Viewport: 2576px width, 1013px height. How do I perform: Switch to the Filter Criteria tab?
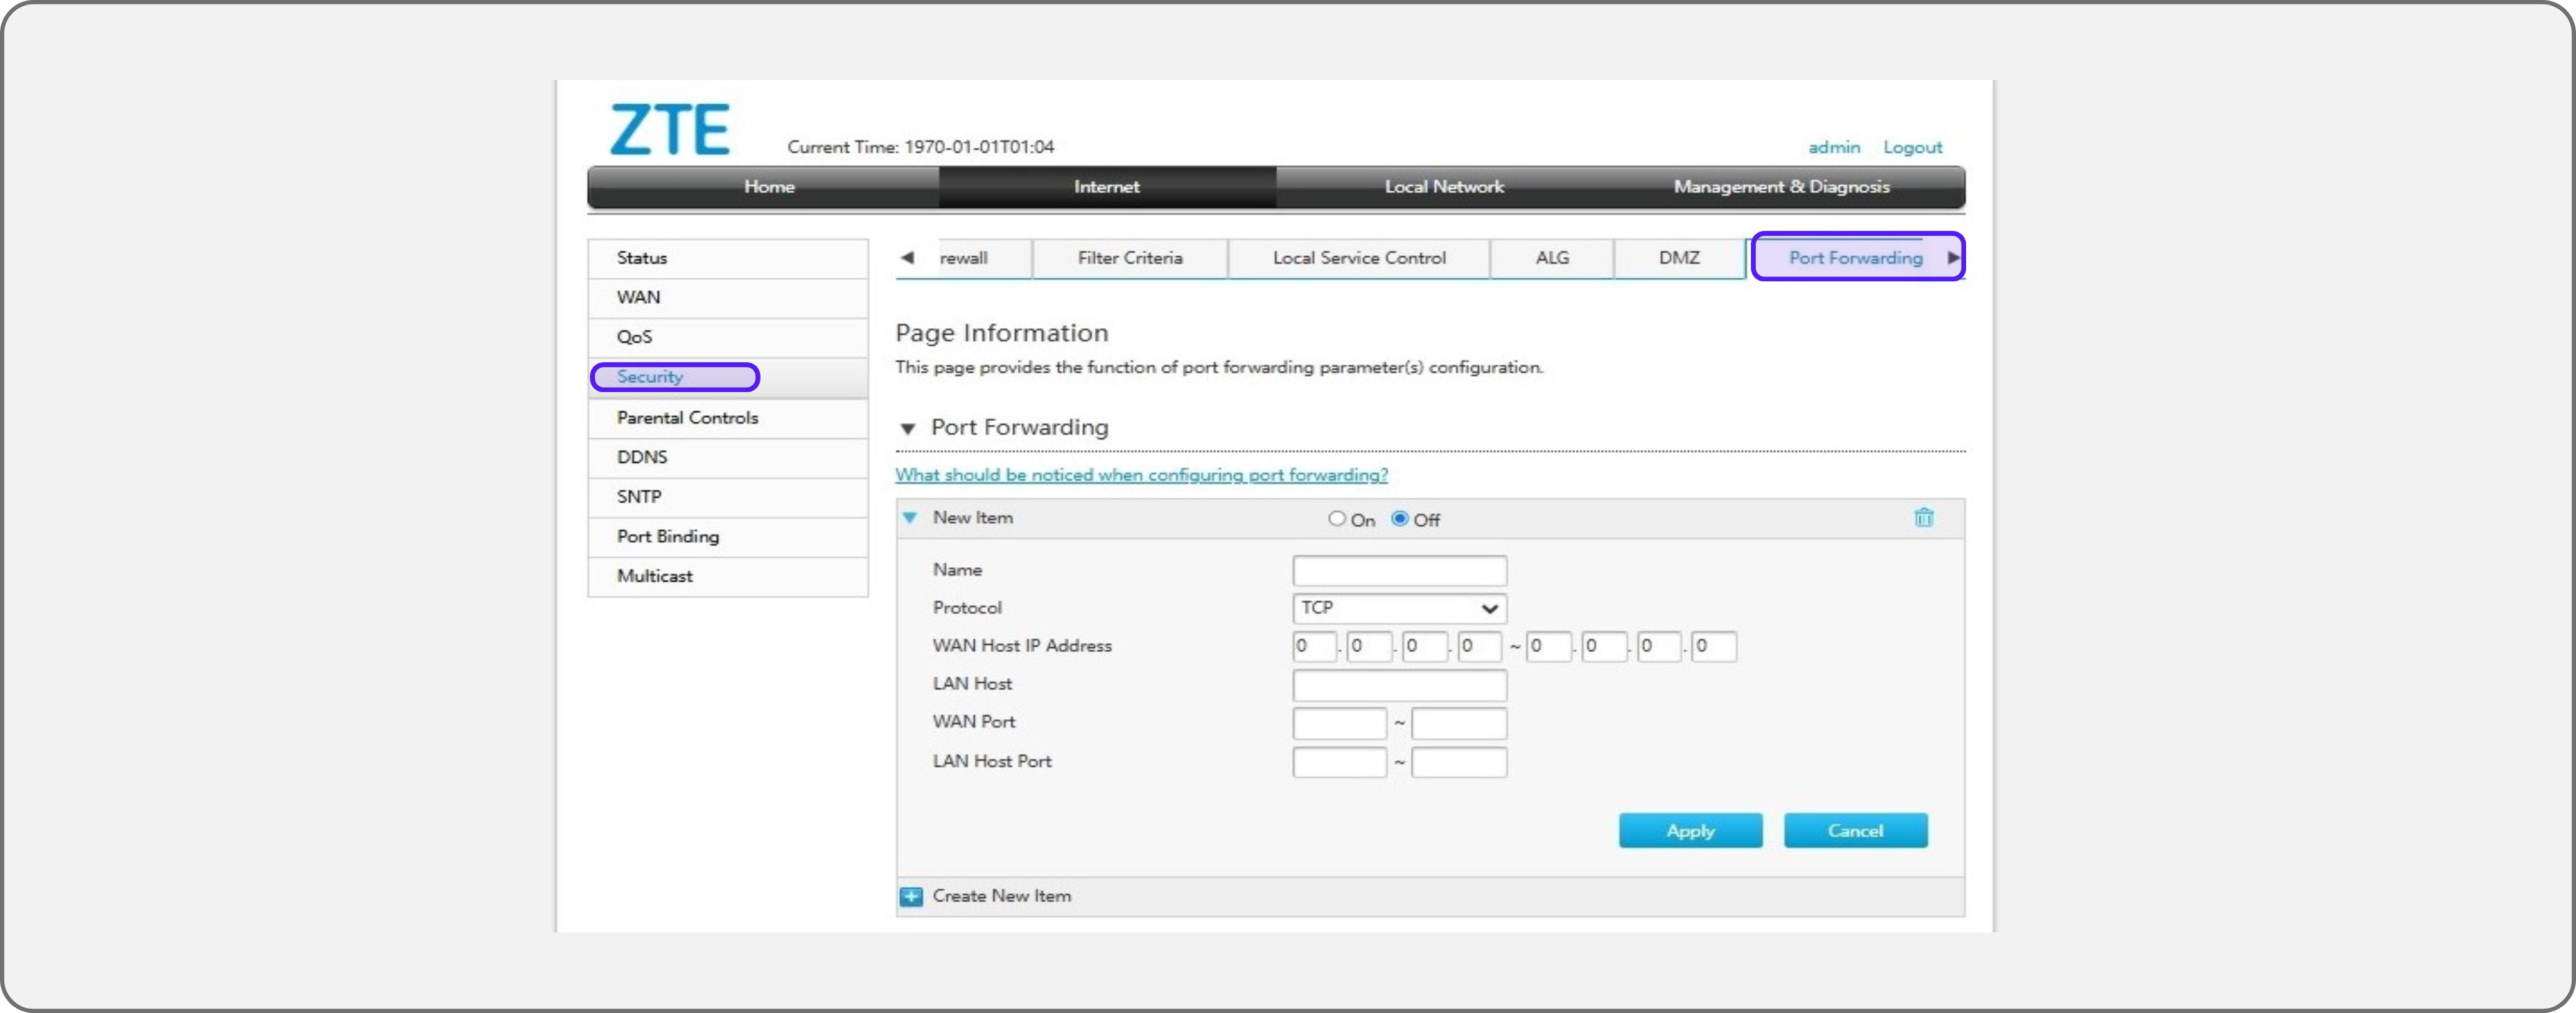click(x=1130, y=258)
